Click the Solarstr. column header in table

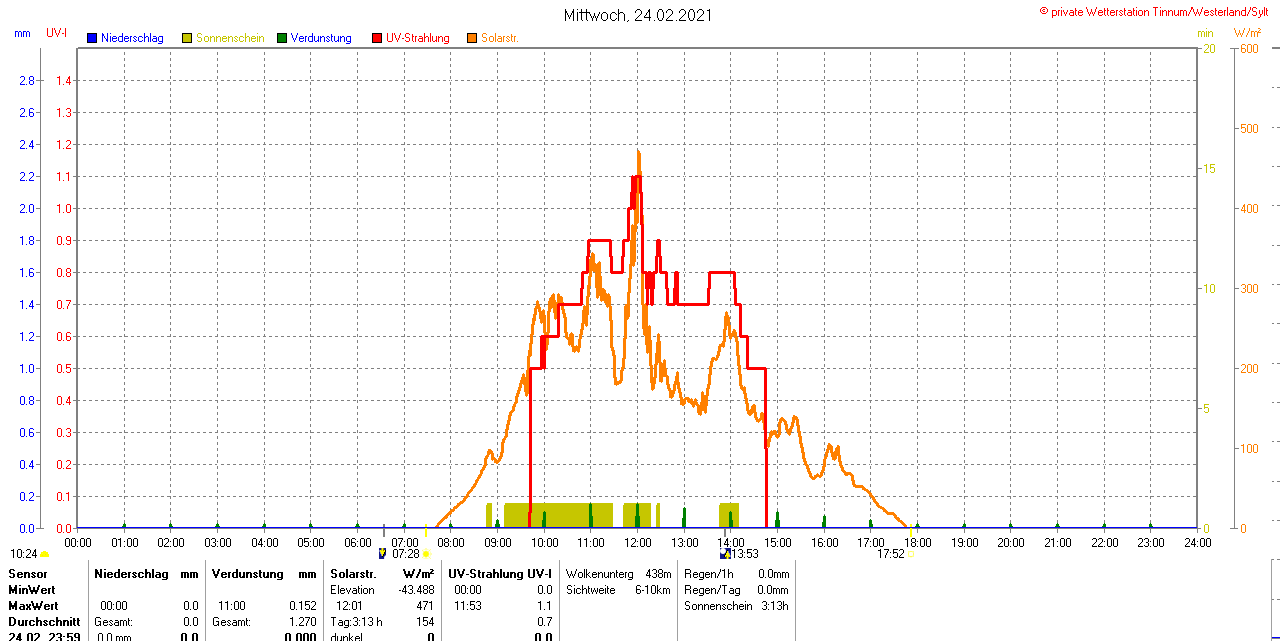point(353,574)
